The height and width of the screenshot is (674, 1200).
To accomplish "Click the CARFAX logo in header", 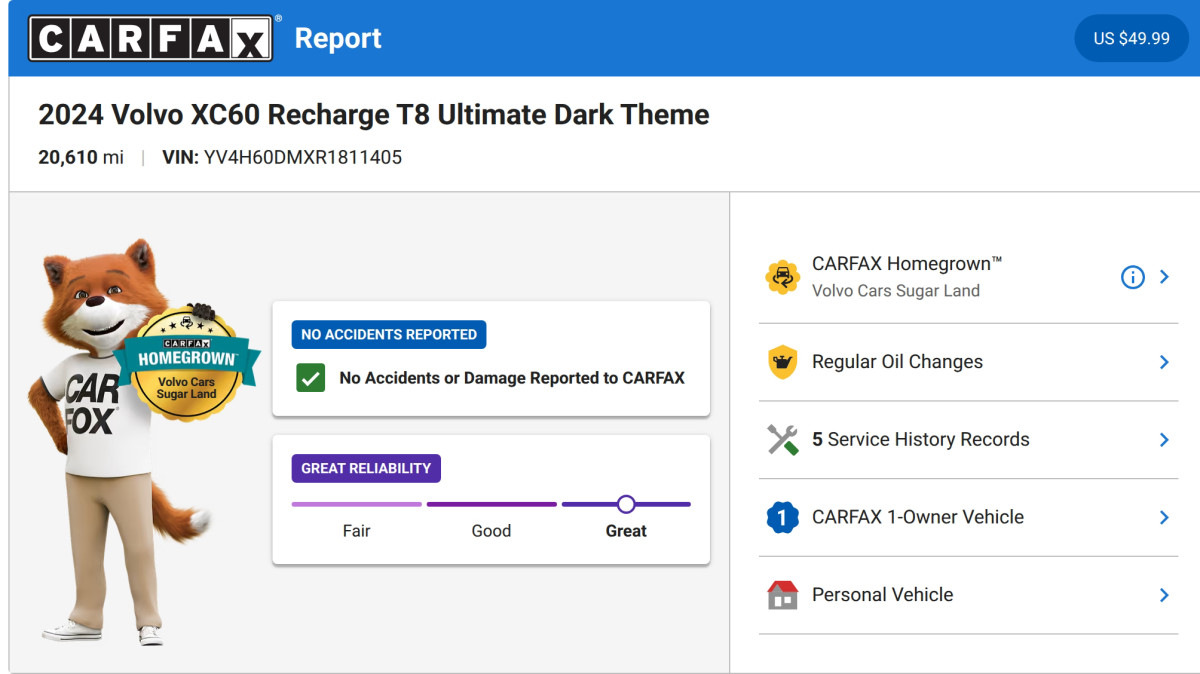I will (x=151, y=38).
